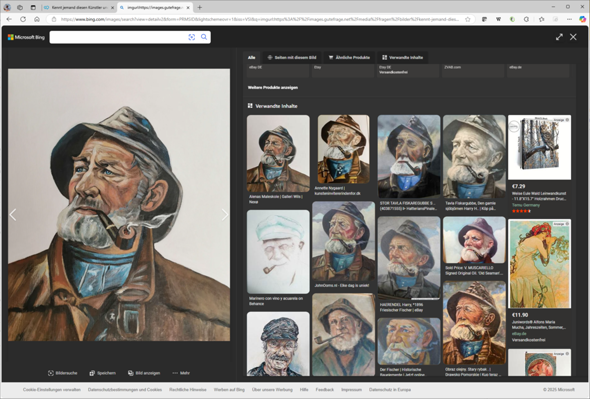The height and width of the screenshot is (399, 590).
Task: Click Cookie-Einstellungen verwalten footer link
Action: (52, 390)
